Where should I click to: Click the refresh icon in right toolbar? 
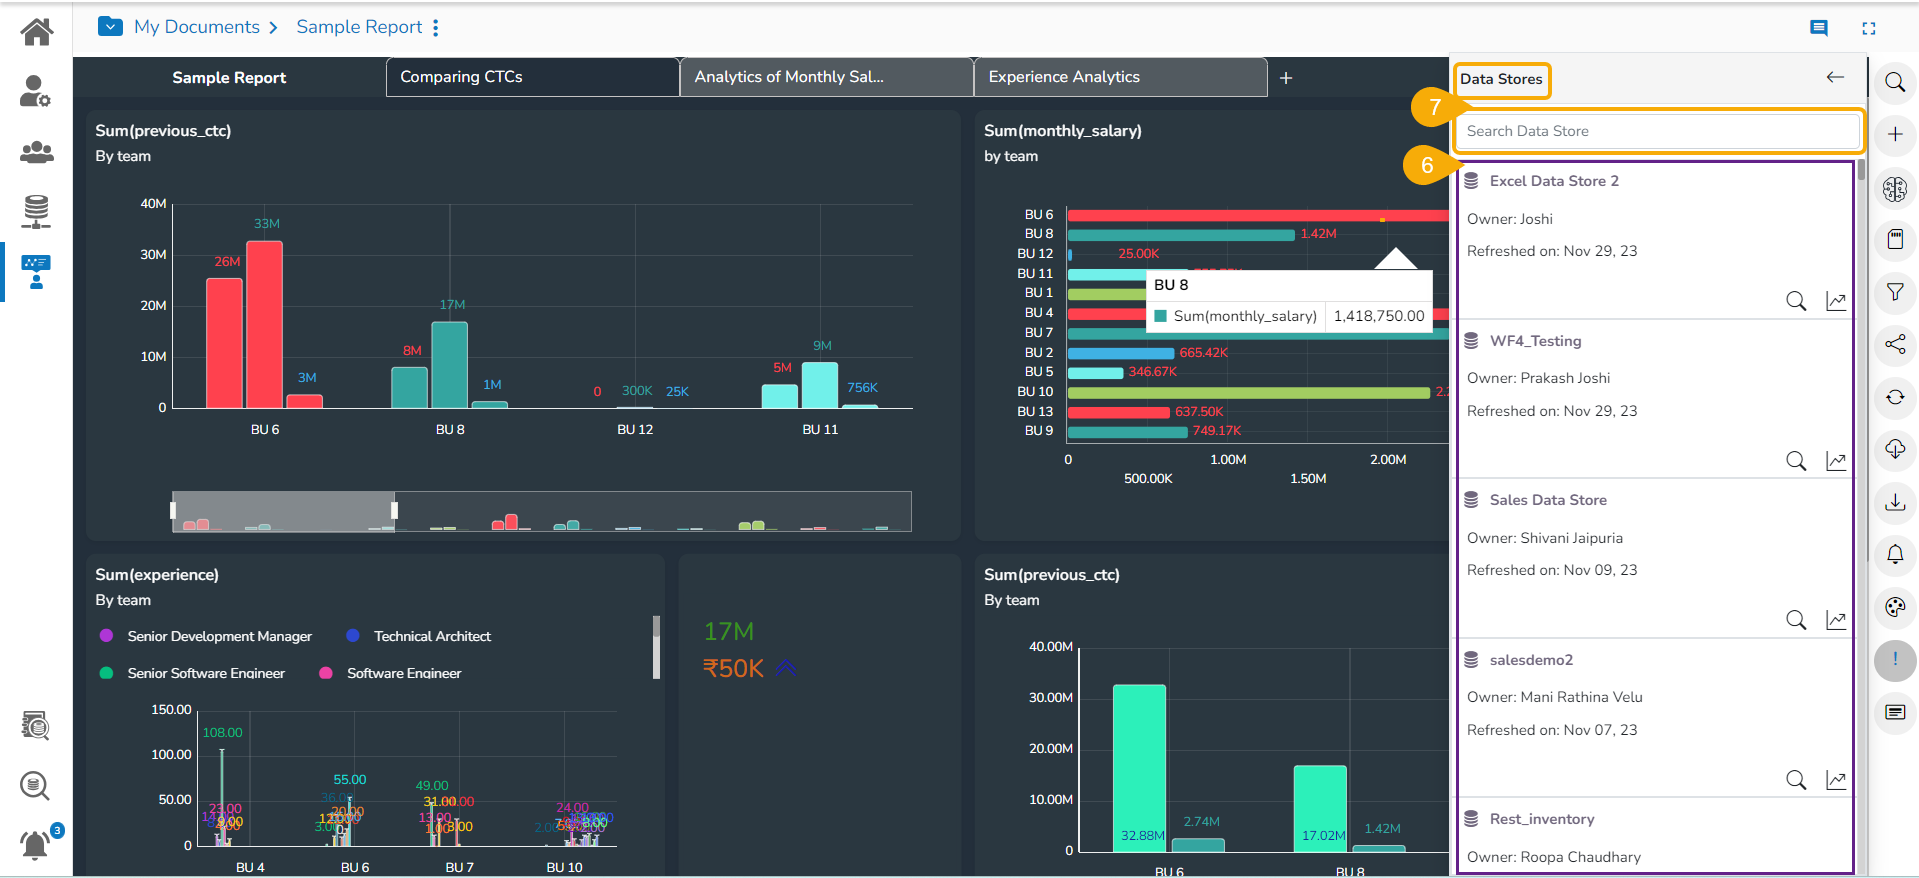click(1895, 397)
